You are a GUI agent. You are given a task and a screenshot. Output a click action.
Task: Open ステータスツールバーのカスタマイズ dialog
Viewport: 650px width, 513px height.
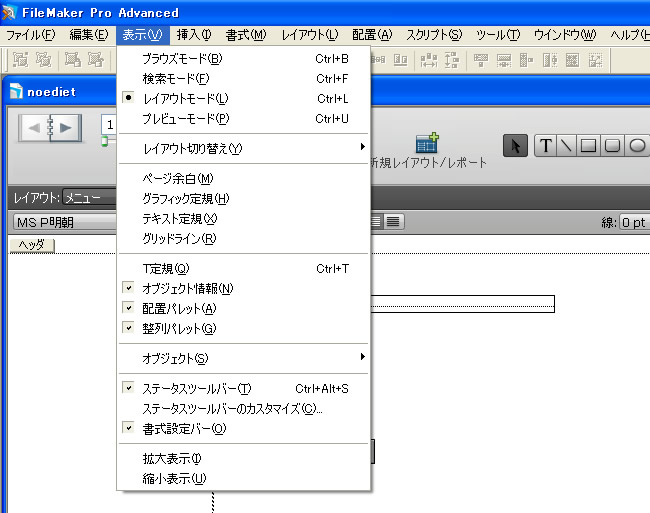[x=232, y=409]
